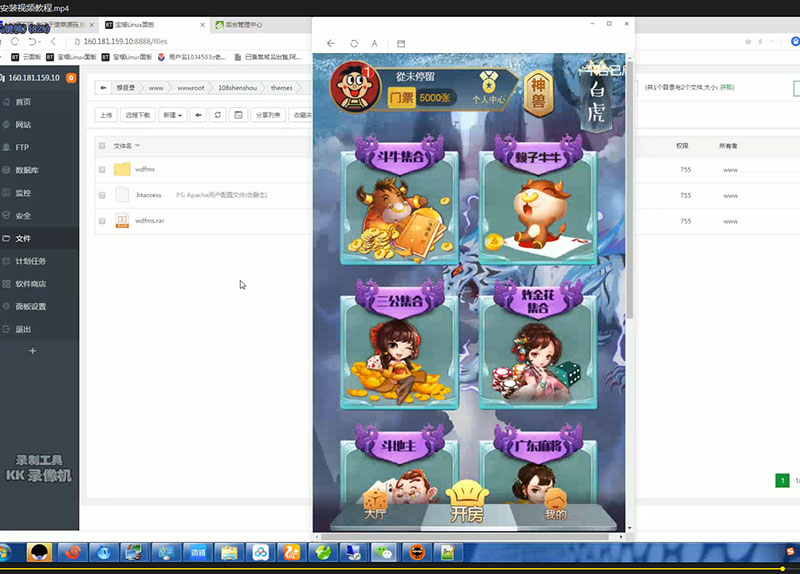Open 计划任务 in the sidebar
Image resolution: width=800 pixels, height=574 pixels.
click(31, 261)
